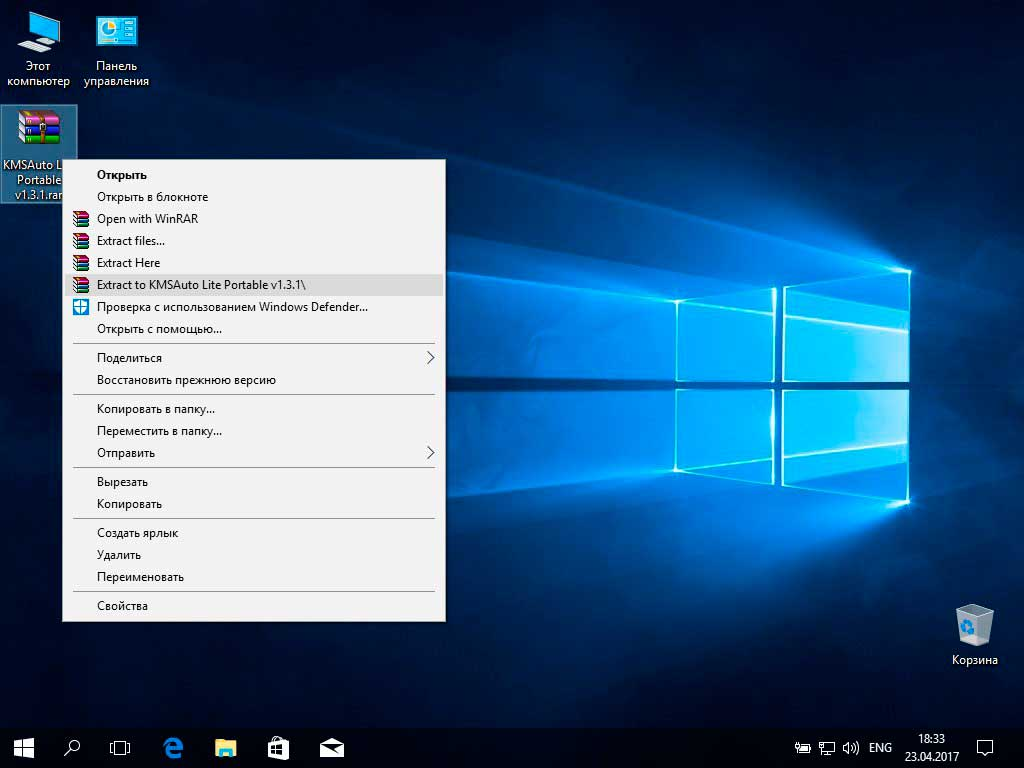Click the WinRAR icon beside Extract files...
This screenshot has height=768, width=1024.
click(x=81, y=241)
